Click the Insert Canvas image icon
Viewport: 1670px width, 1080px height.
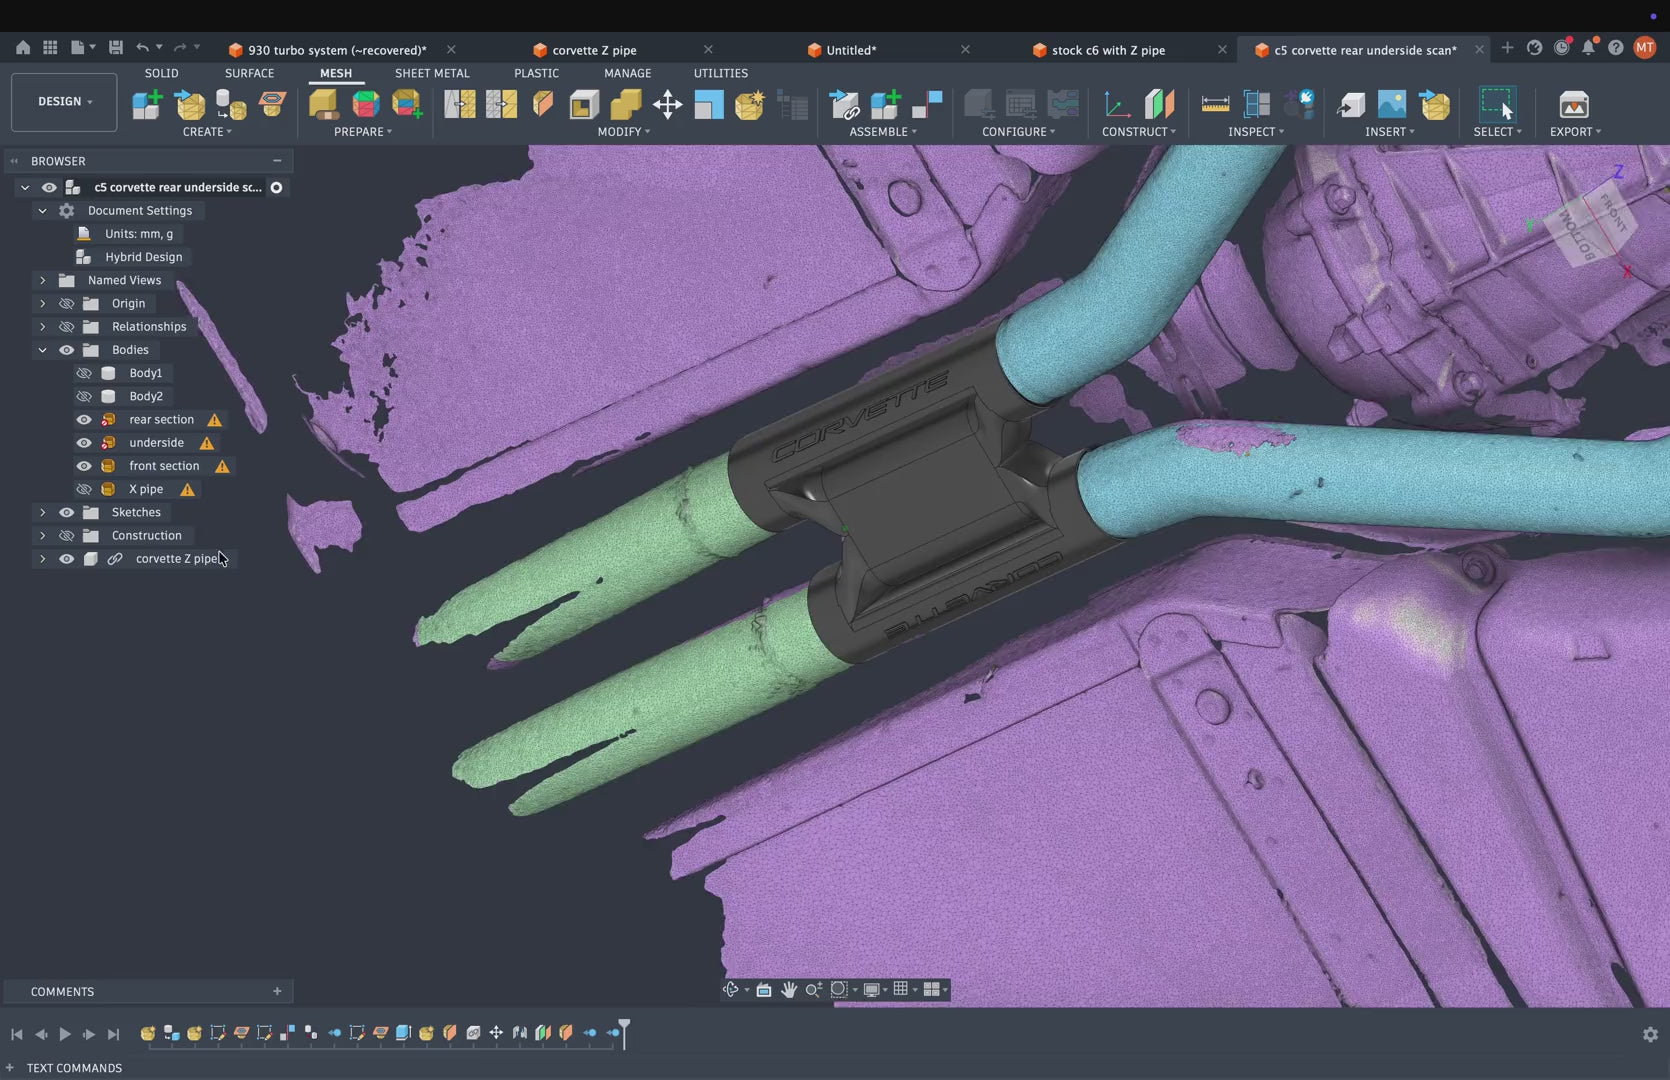(1392, 104)
